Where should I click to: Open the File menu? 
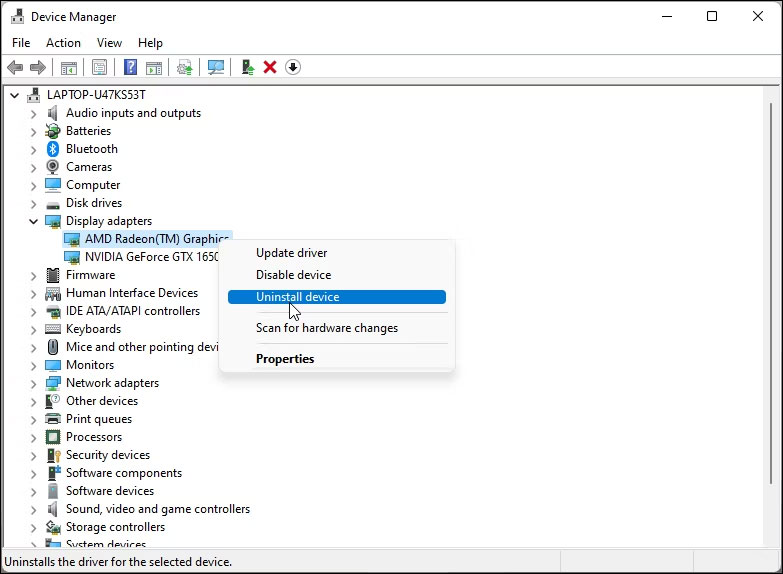[x=21, y=43]
